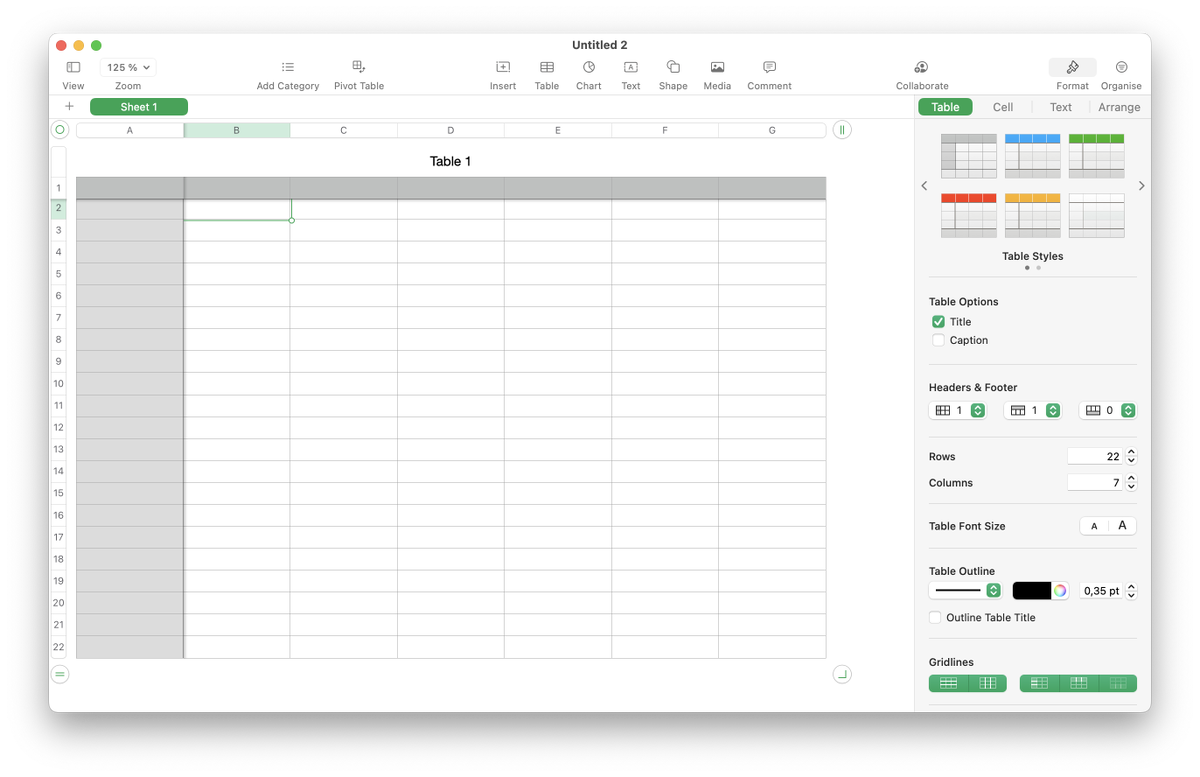Add a Comment from toolbar

[769, 67]
